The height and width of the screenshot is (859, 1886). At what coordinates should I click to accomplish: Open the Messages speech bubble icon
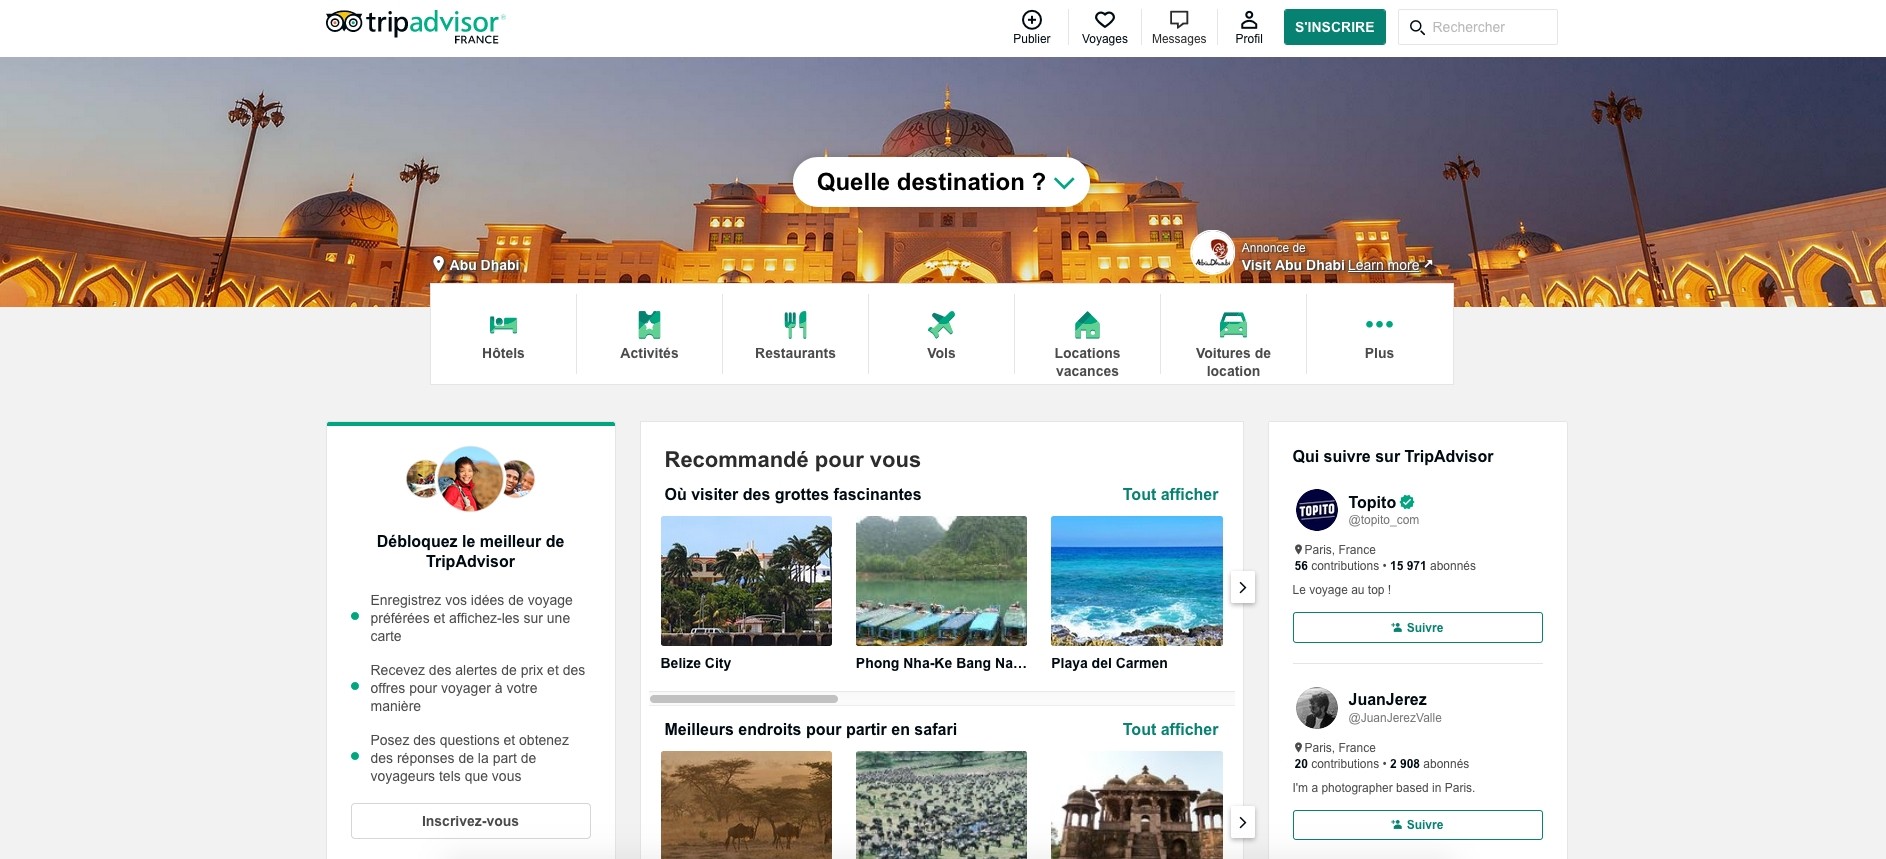1179,20
